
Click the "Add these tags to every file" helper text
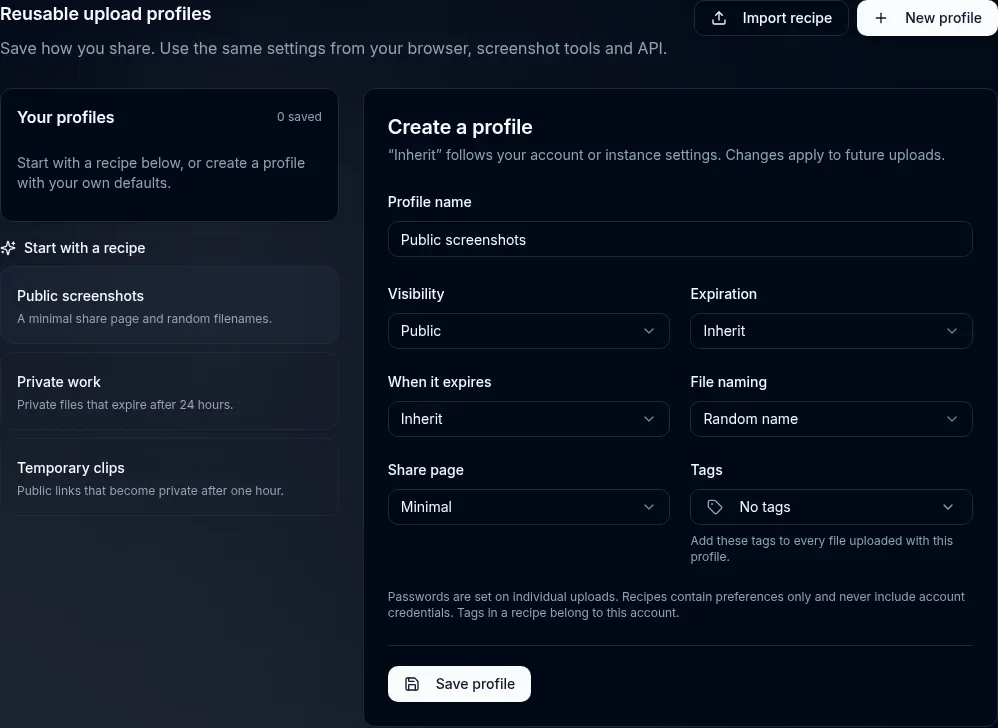(821, 549)
